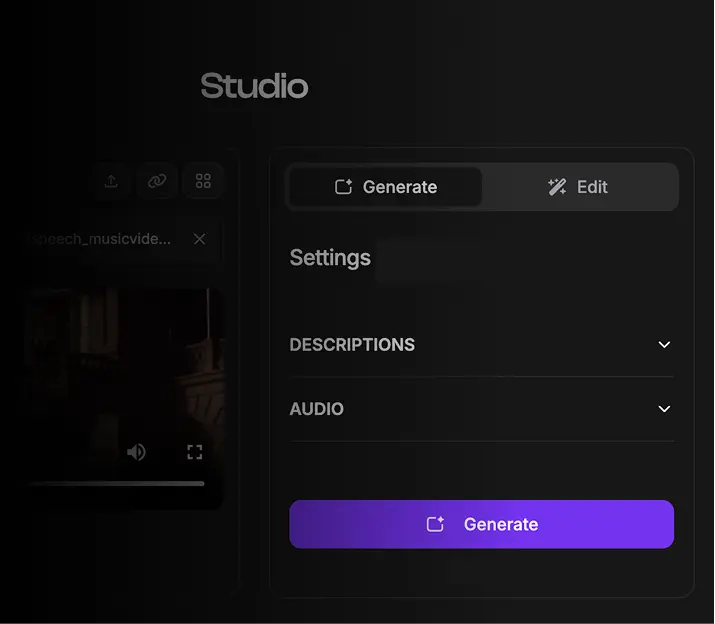Click the speech_musicvide... file name
This screenshot has height=624, width=715.
point(102,239)
